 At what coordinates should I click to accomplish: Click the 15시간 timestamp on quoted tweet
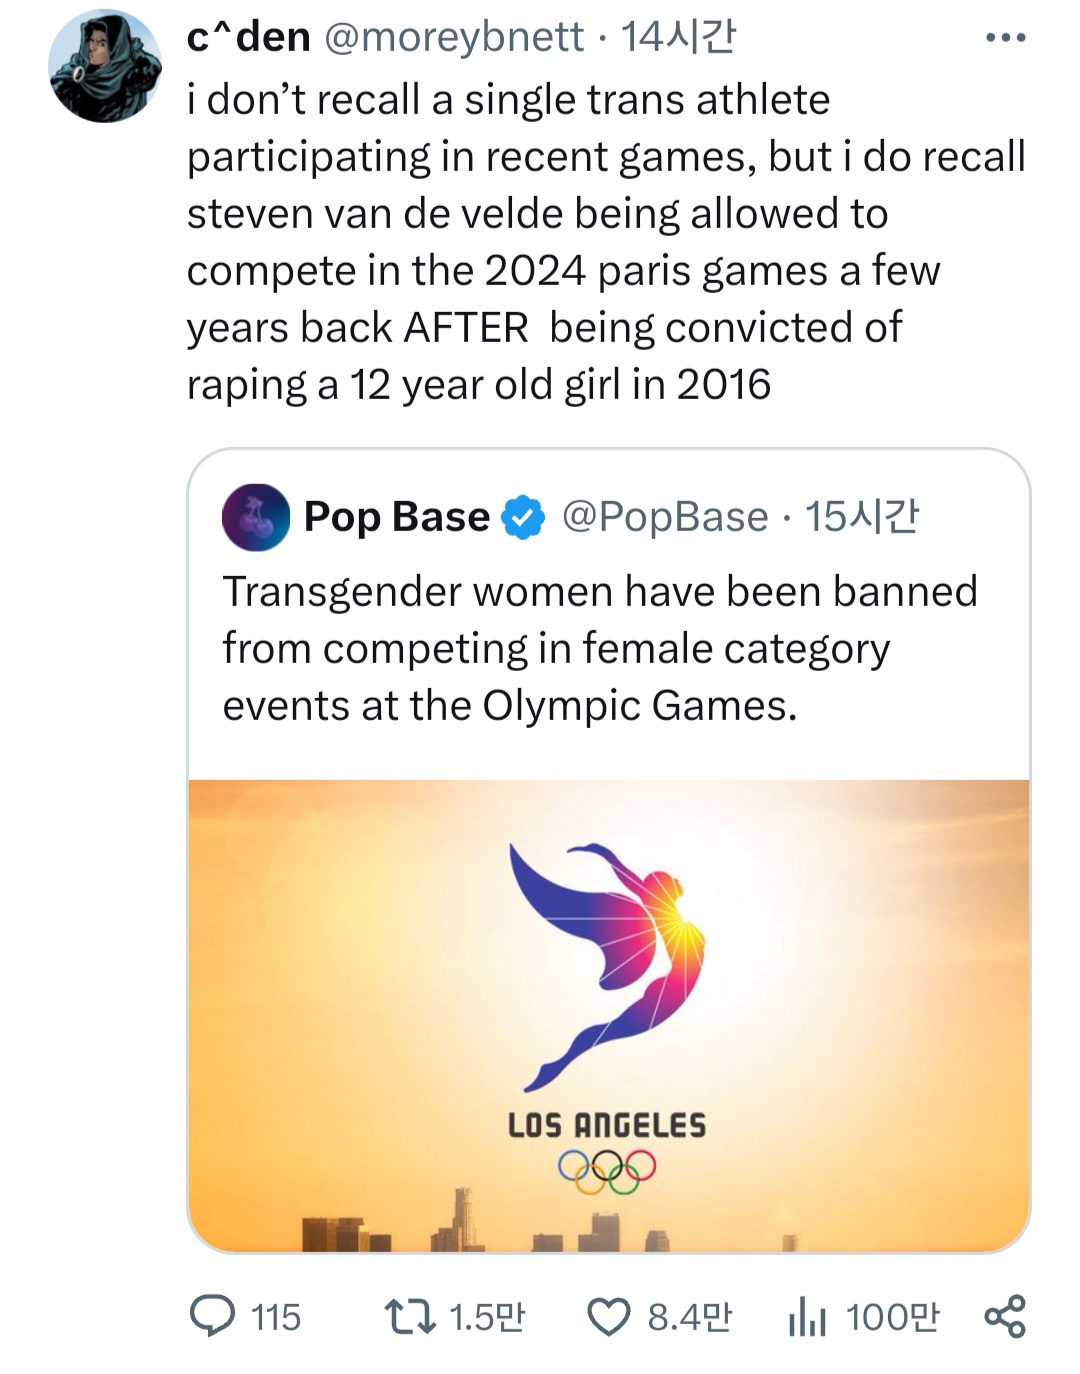click(861, 517)
